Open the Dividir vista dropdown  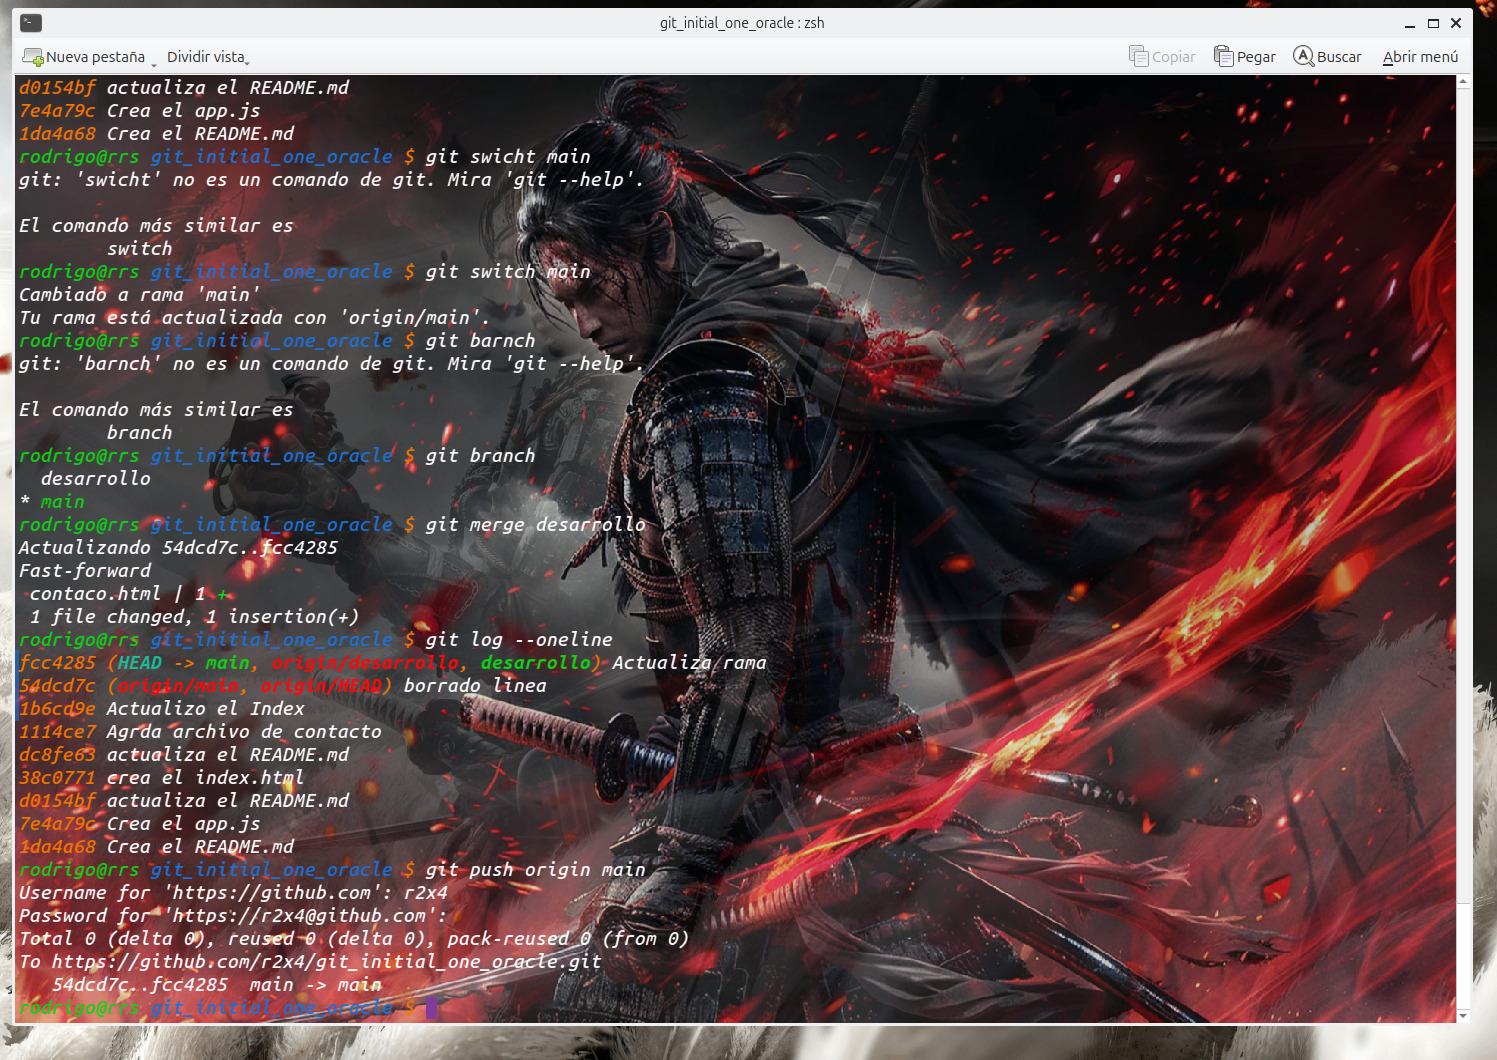208,57
